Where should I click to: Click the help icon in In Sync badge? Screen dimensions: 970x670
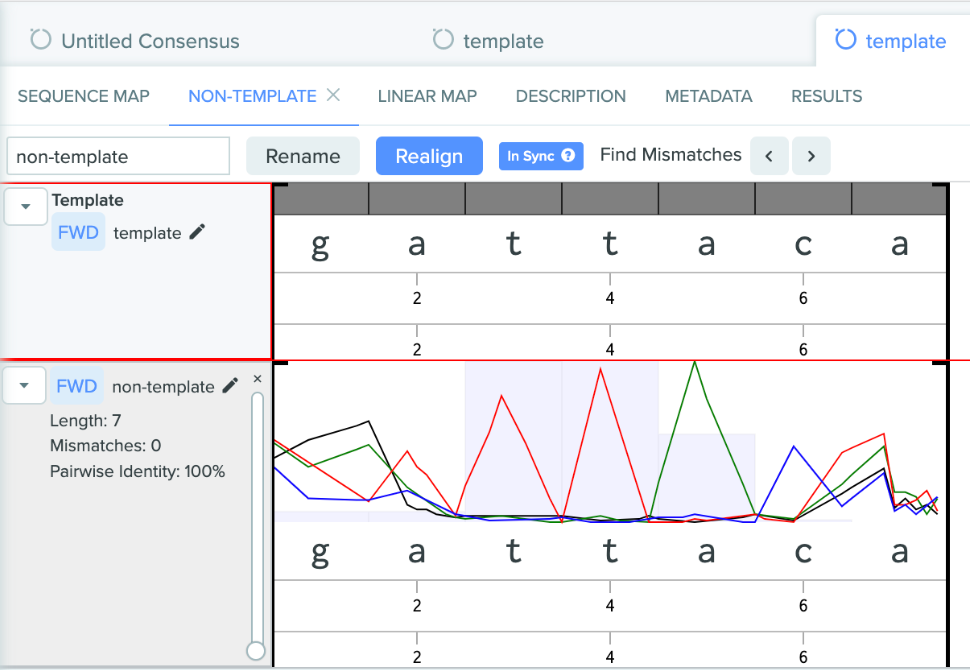568,156
